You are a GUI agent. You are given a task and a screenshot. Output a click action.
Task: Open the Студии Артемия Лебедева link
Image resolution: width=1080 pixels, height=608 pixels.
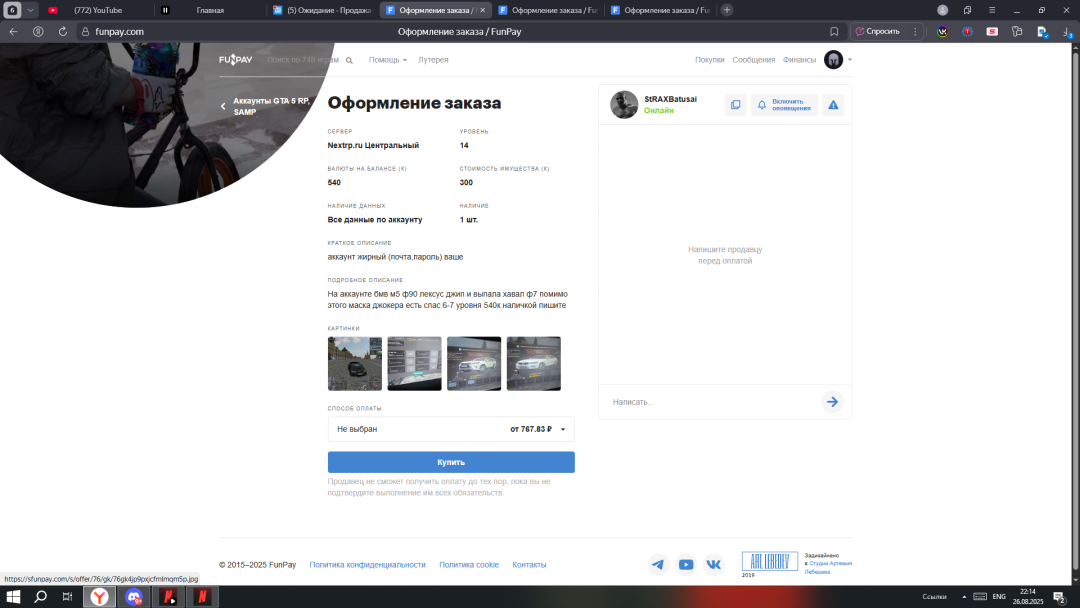pyautogui.click(x=830, y=567)
